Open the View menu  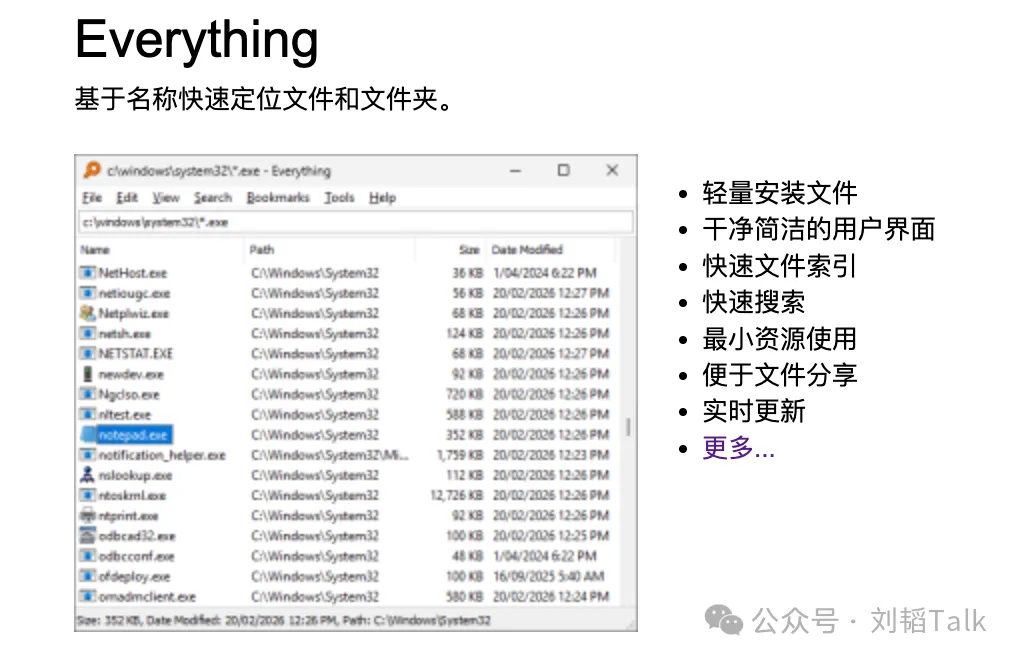[166, 197]
